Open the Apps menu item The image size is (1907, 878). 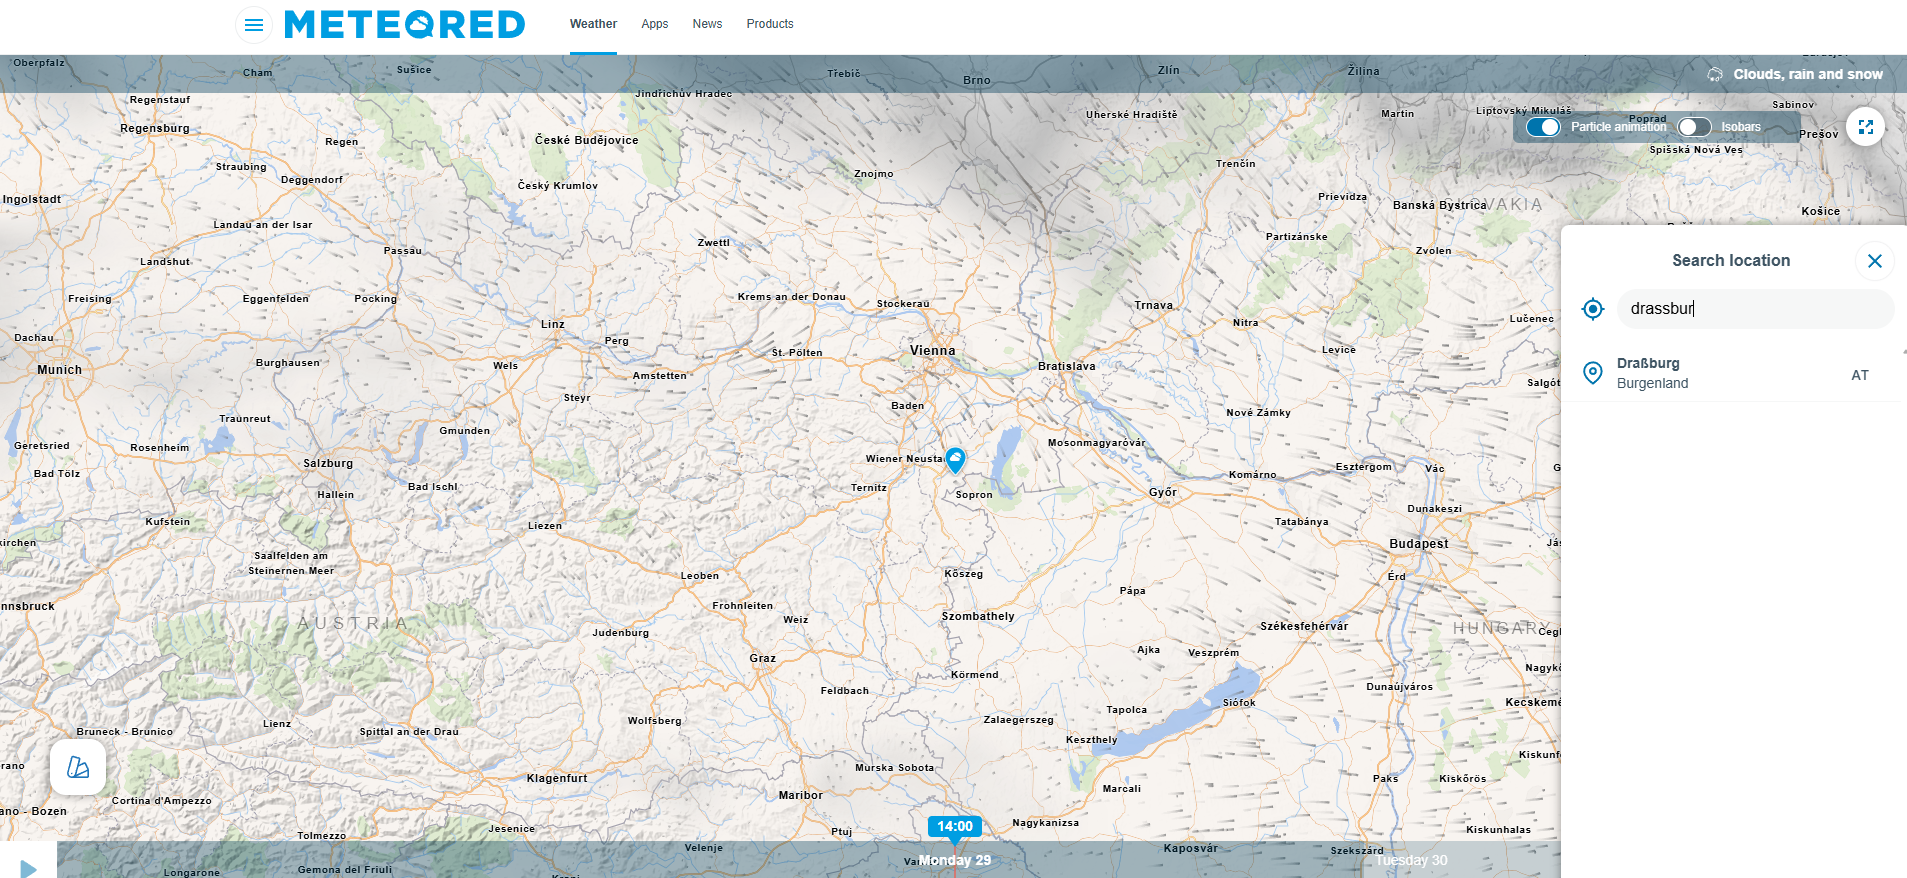point(655,24)
